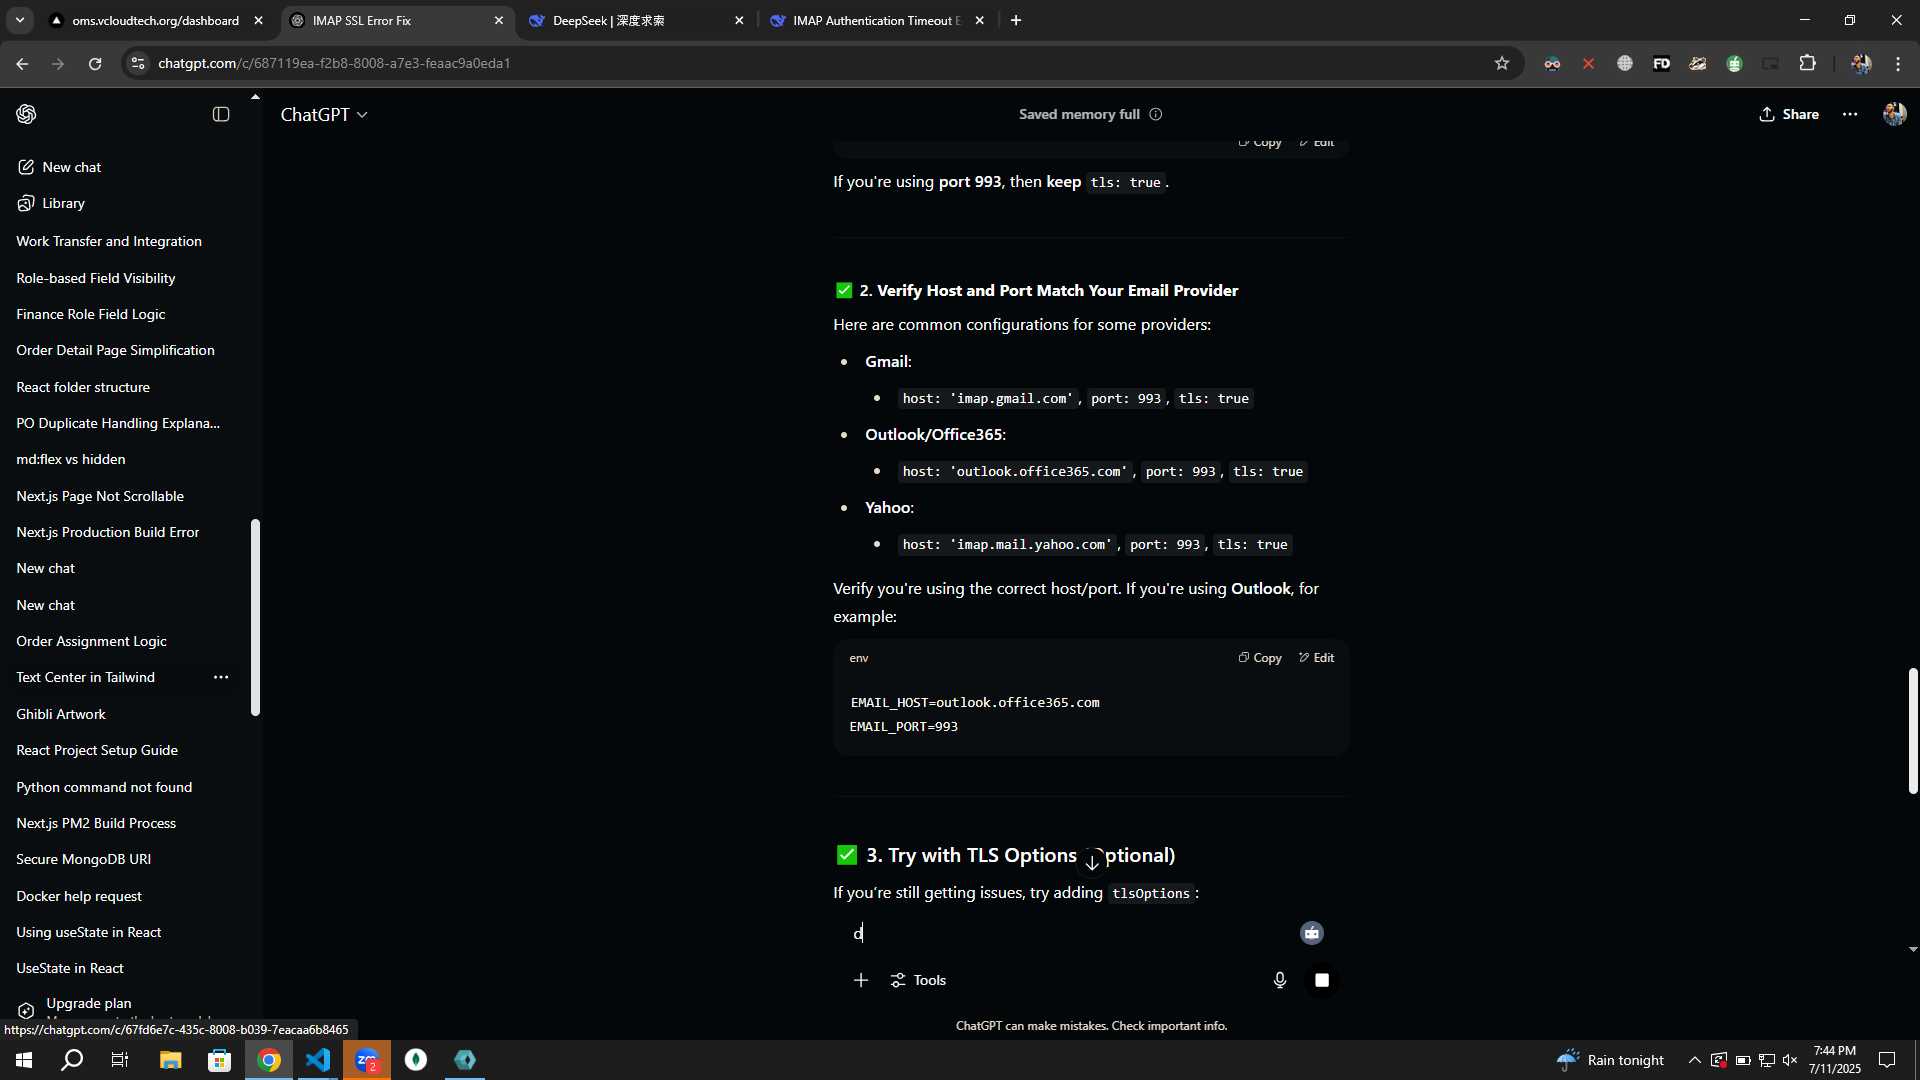The height and width of the screenshot is (1080, 1920).
Task: Open md:flex vs hidden chat
Action: tap(71, 459)
